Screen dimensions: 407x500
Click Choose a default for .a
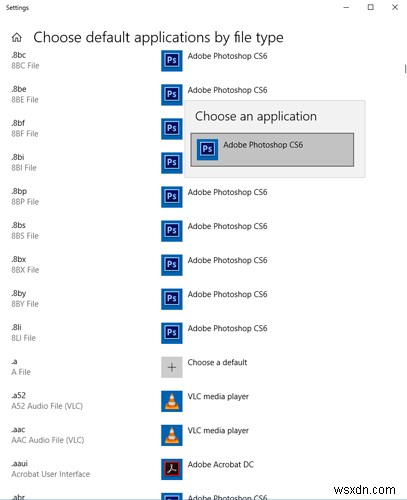[x=217, y=362]
